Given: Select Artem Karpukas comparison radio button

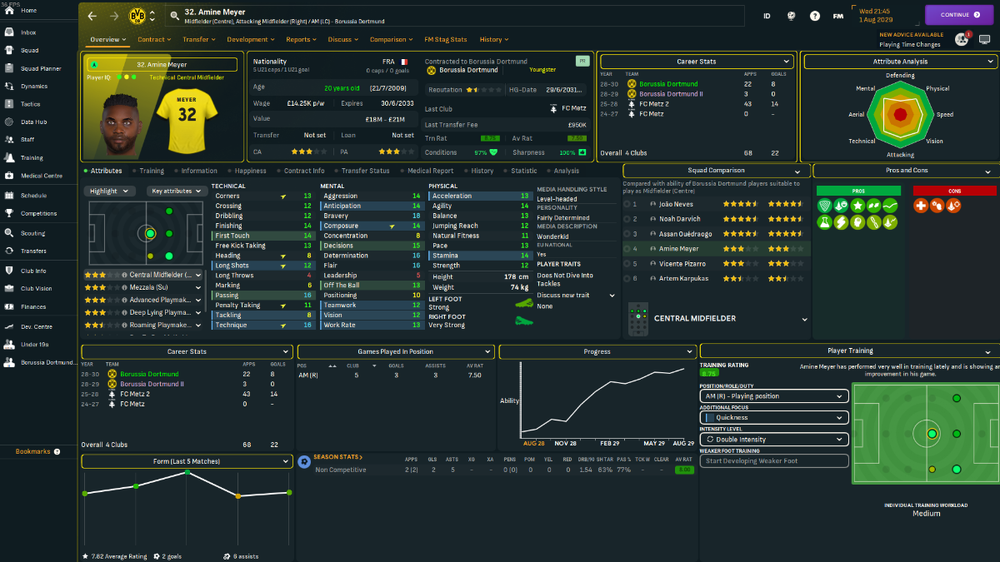Looking at the screenshot, I should (x=627, y=278).
